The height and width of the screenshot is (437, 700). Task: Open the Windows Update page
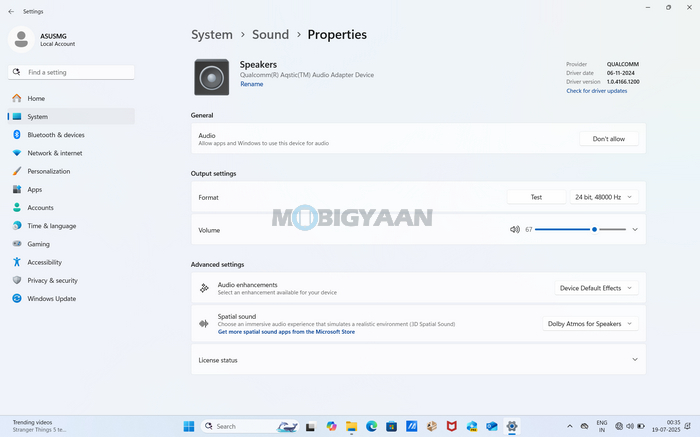(71, 298)
